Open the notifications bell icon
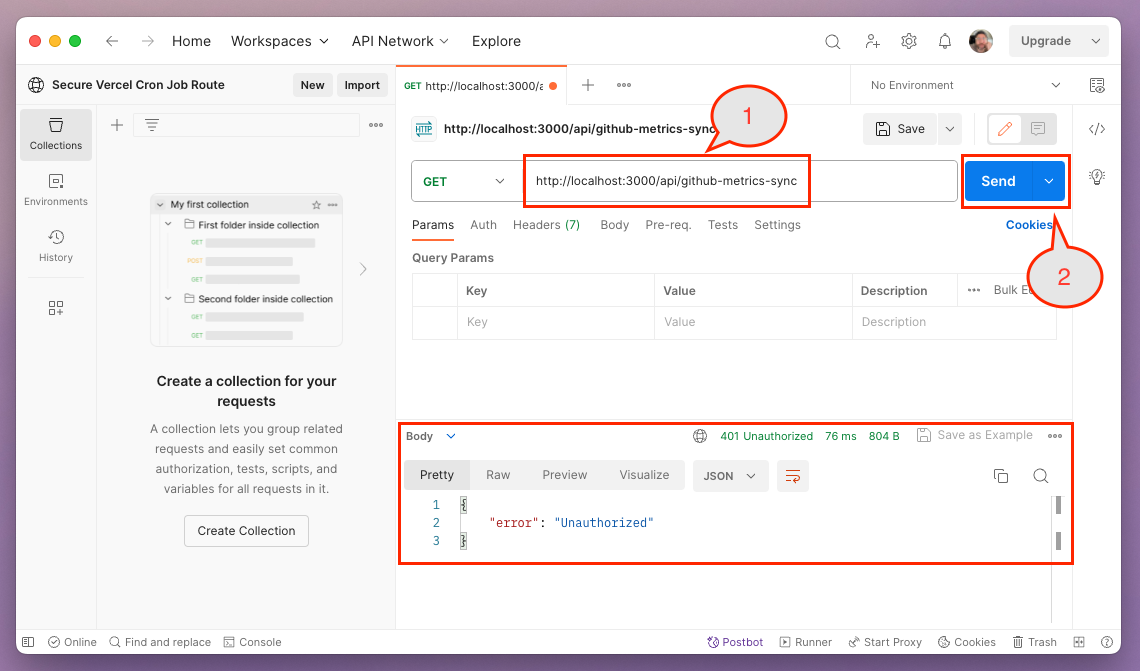This screenshot has width=1140, height=671. coord(944,41)
